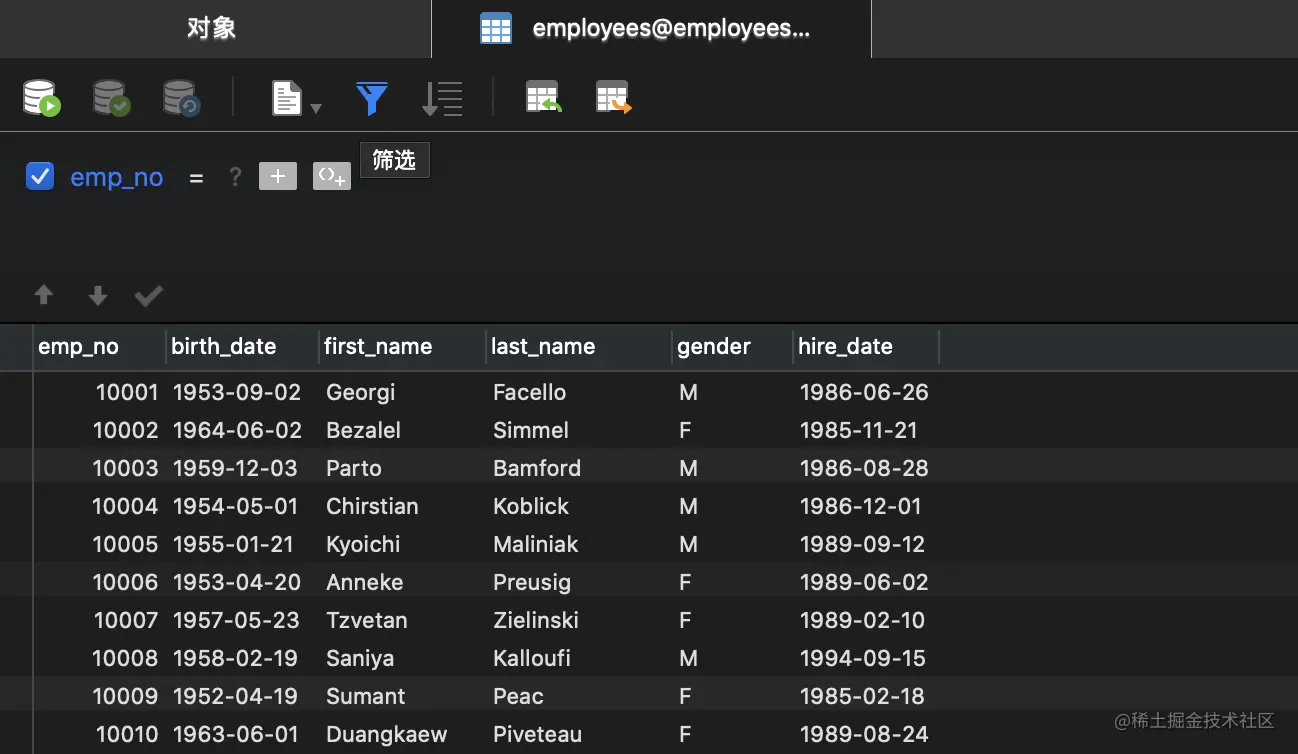
Task: Uncheck the emp_no filter condition checkbox
Action: point(40,177)
